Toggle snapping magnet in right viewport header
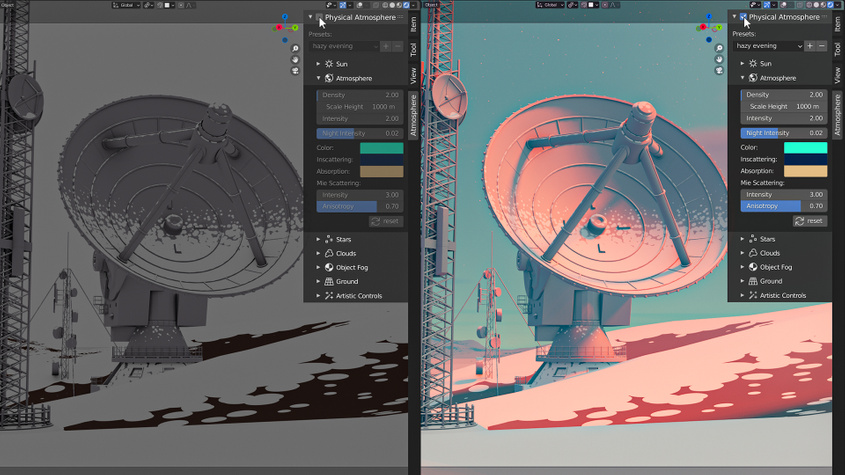 pyautogui.click(x=583, y=5)
